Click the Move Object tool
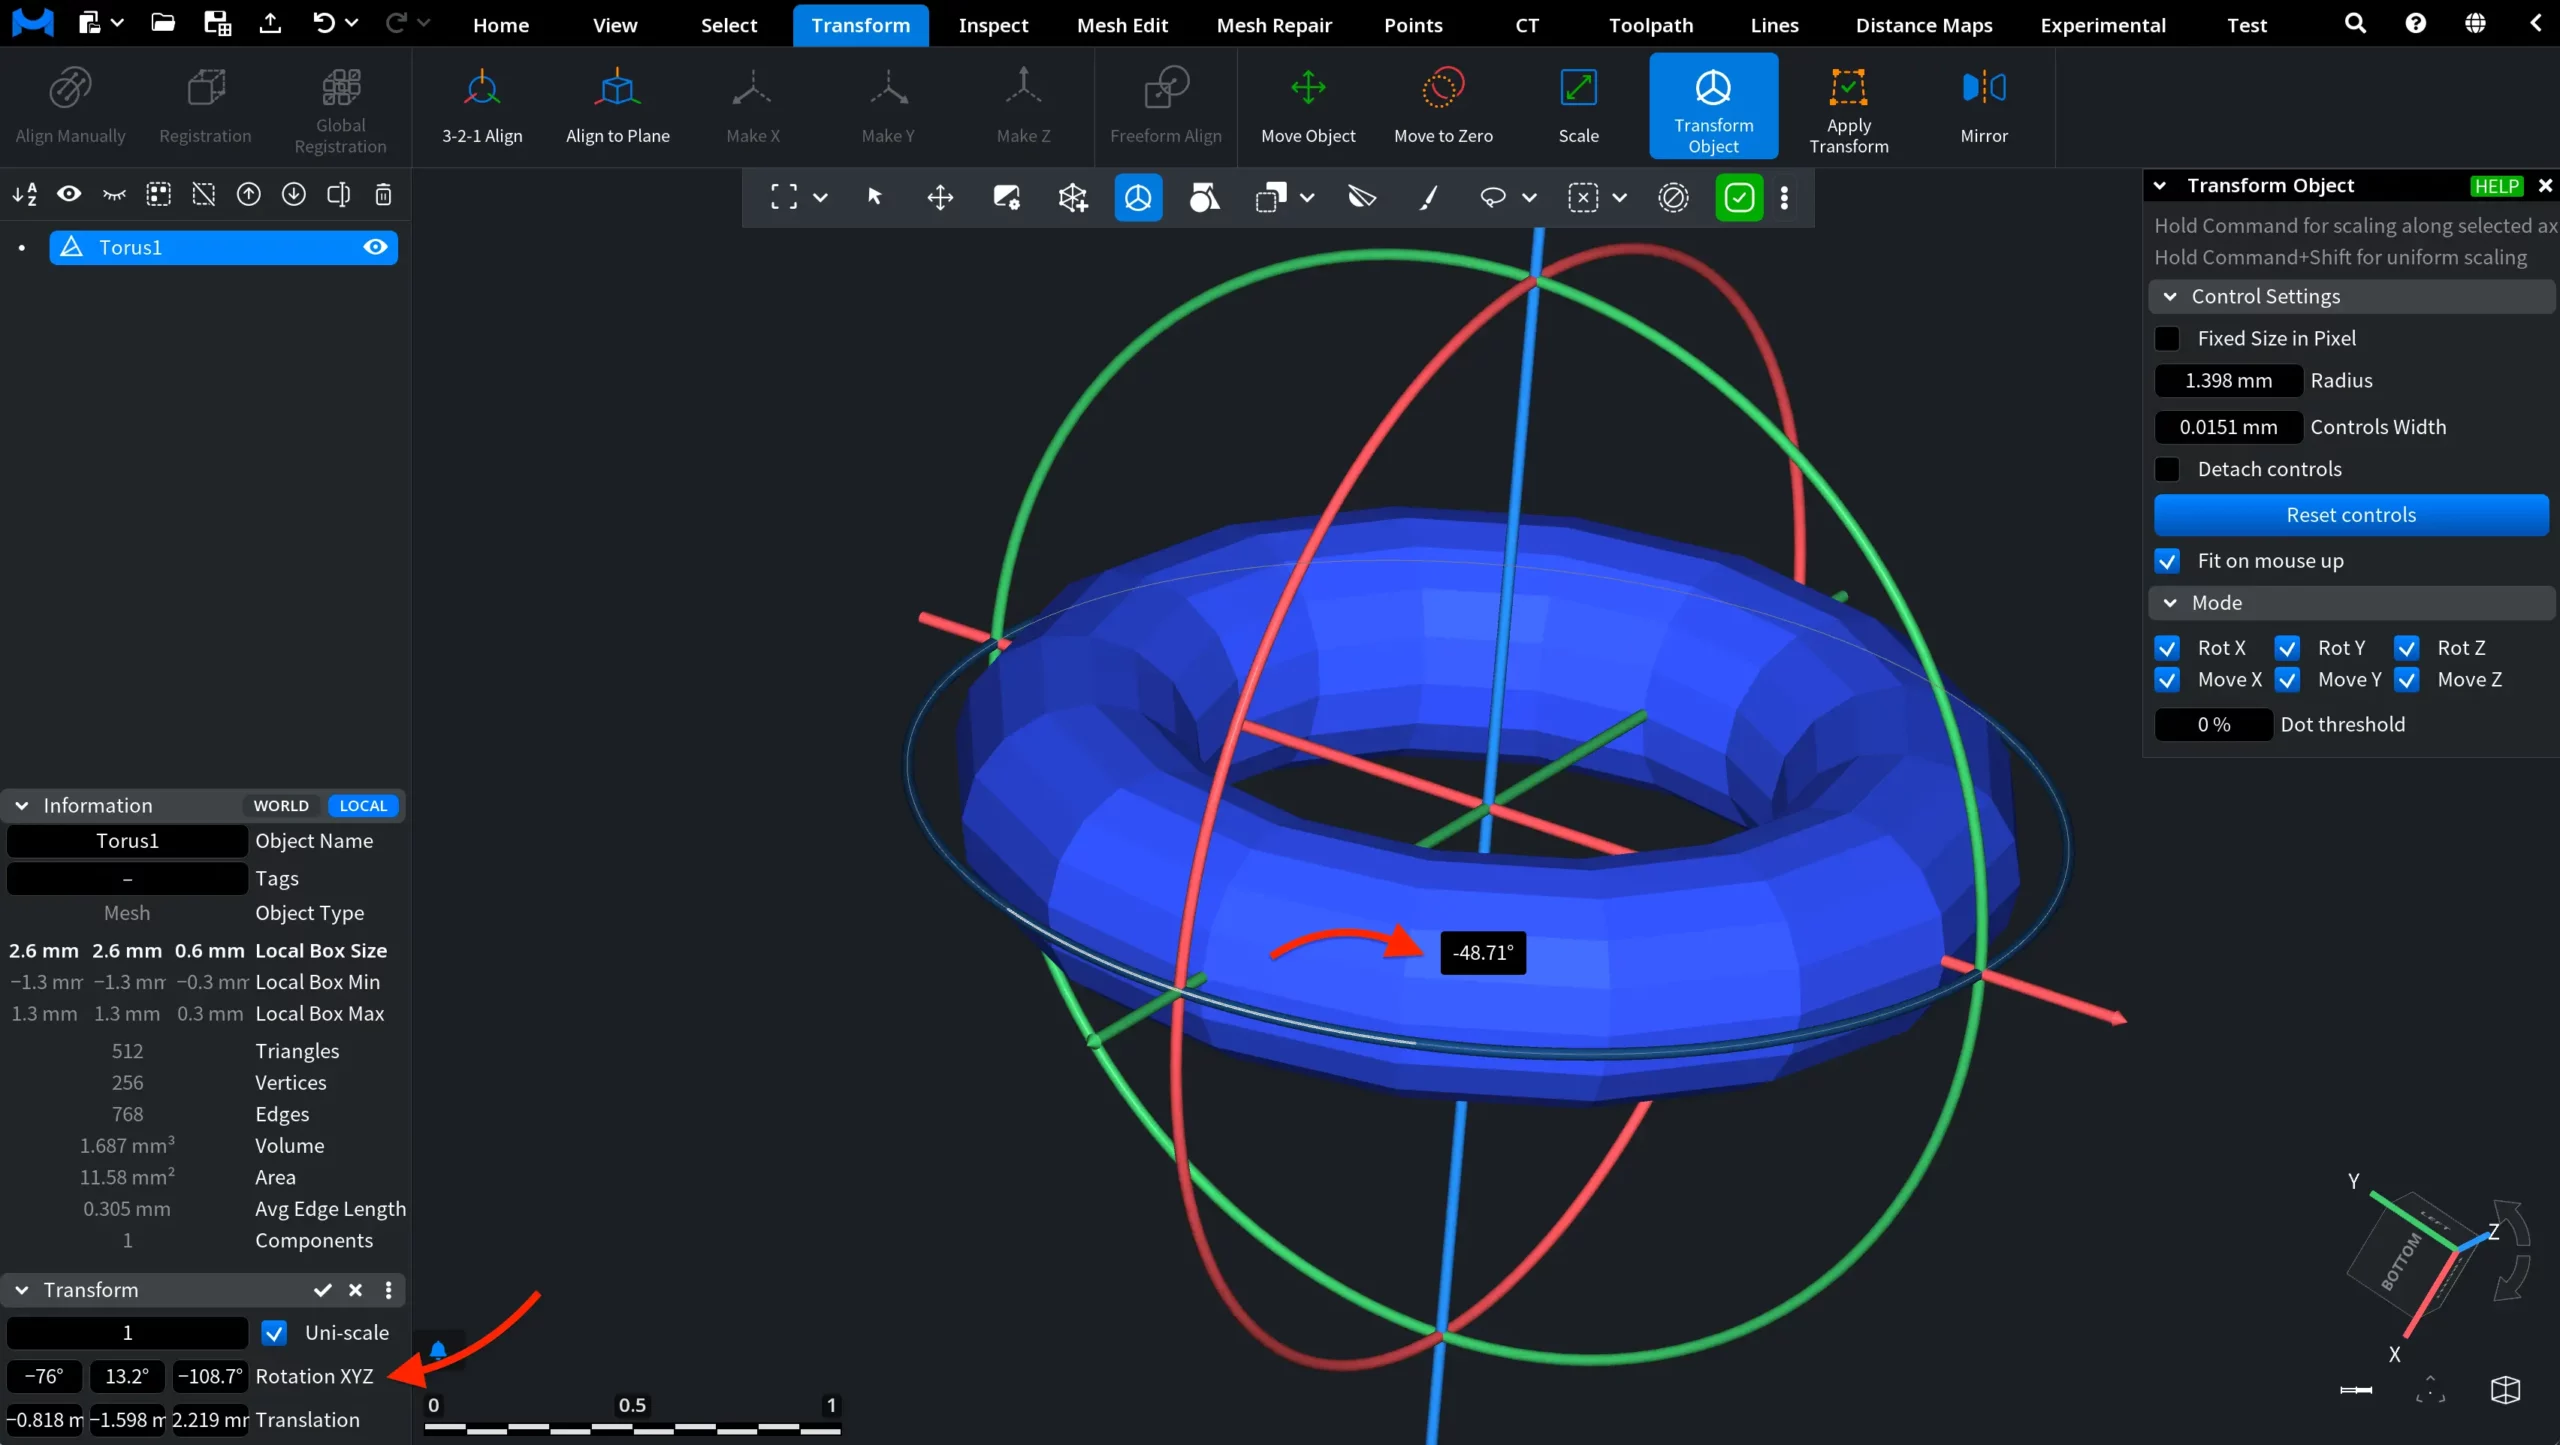Screen dimensions: 2560x1445 tap(1308, 106)
